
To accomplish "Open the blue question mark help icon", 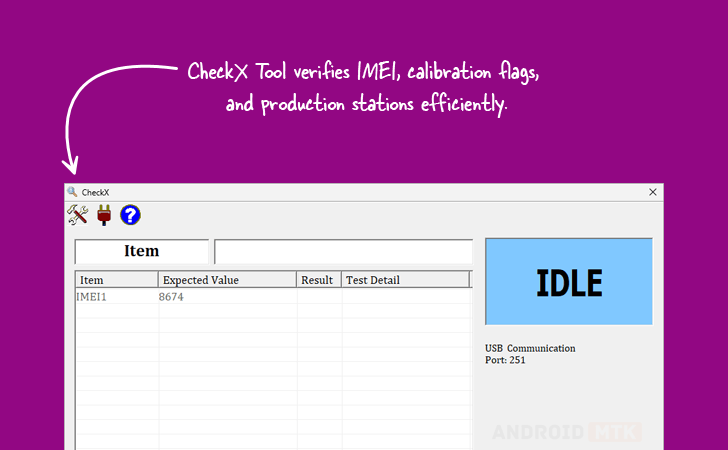I will point(130,215).
